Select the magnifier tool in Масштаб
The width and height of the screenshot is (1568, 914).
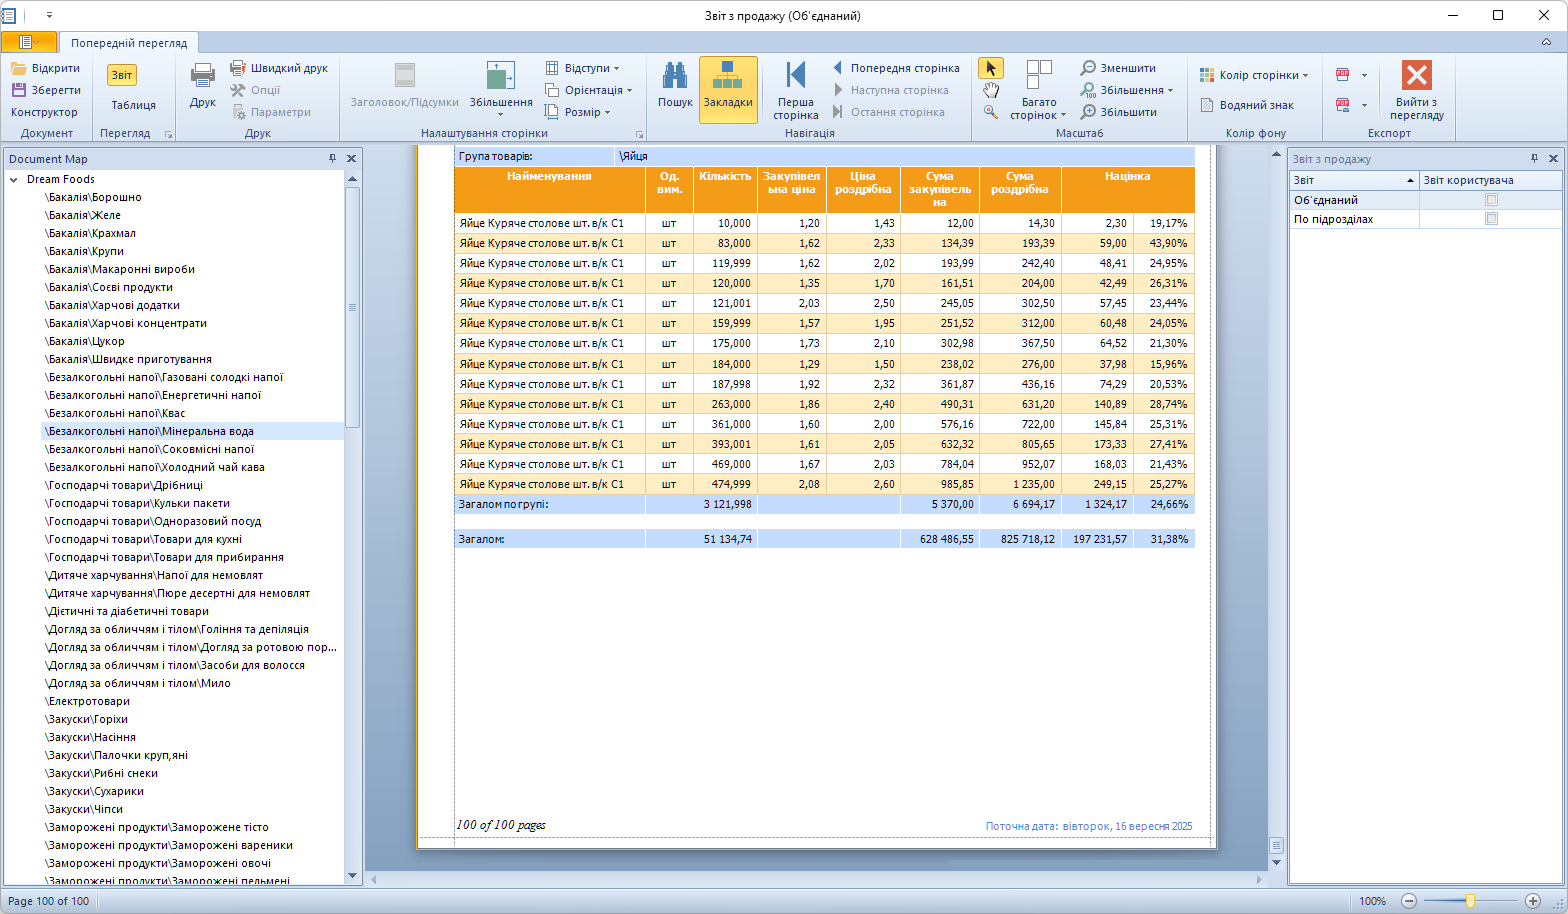point(991,112)
